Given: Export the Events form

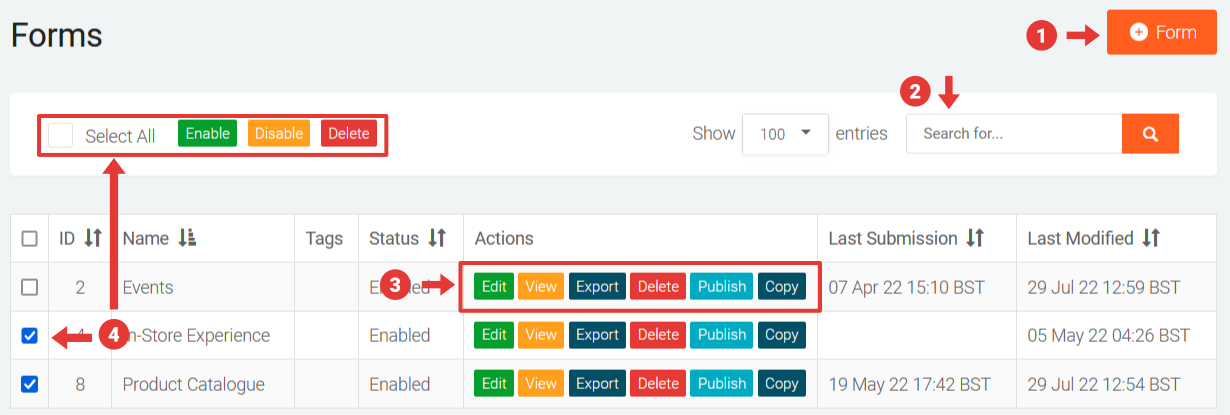Looking at the screenshot, I should pos(597,287).
